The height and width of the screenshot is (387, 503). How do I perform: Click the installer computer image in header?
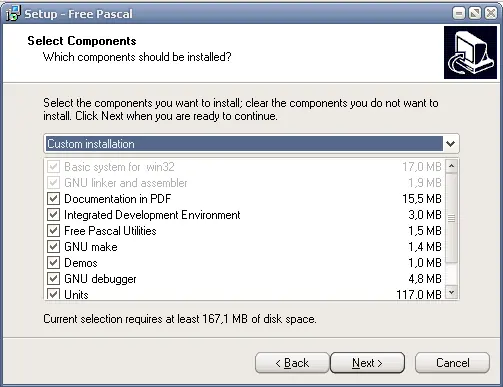click(x=470, y=53)
